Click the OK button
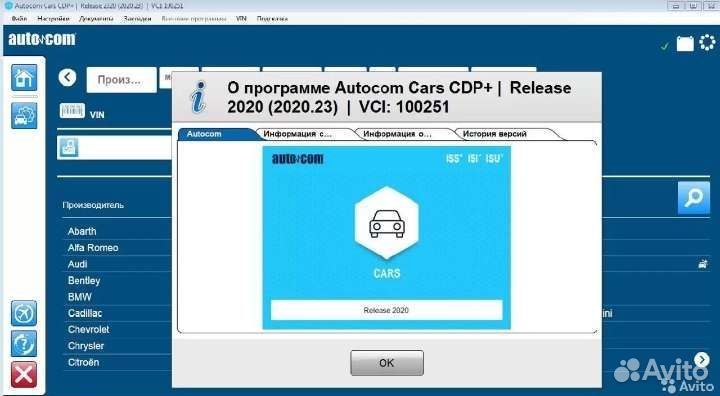 click(387, 363)
